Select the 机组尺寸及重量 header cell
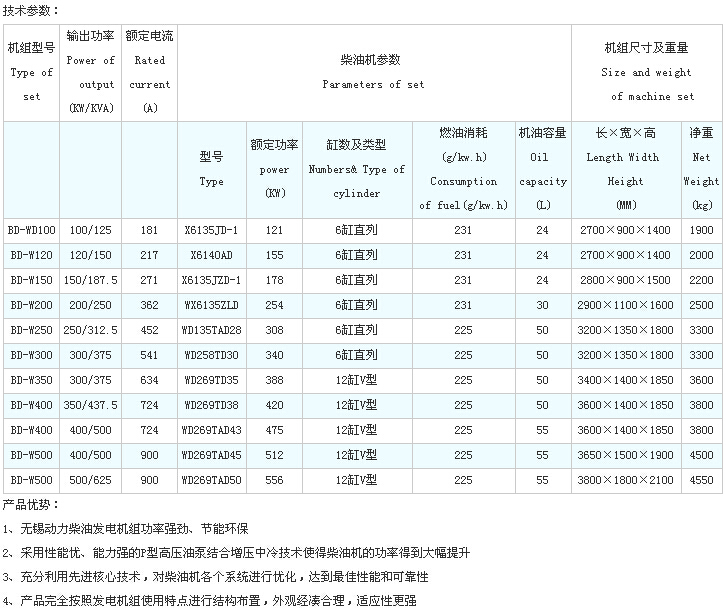This screenshot has width=726, height=611. pos(646,72)
